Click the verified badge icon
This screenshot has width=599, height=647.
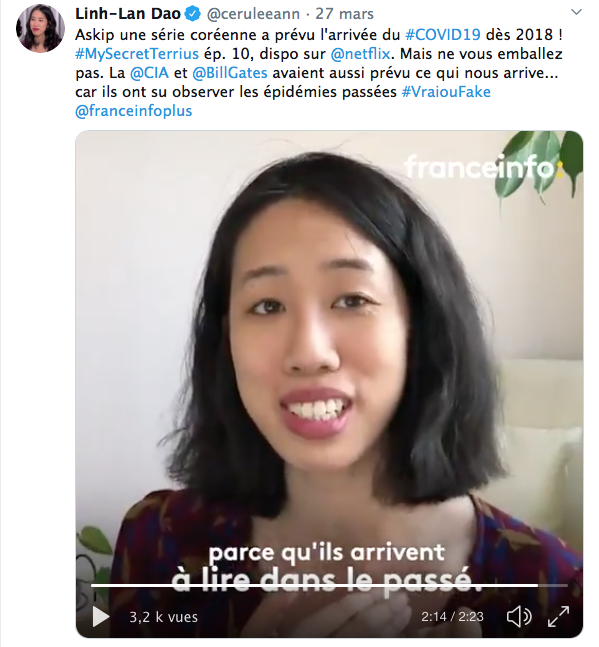193,14
